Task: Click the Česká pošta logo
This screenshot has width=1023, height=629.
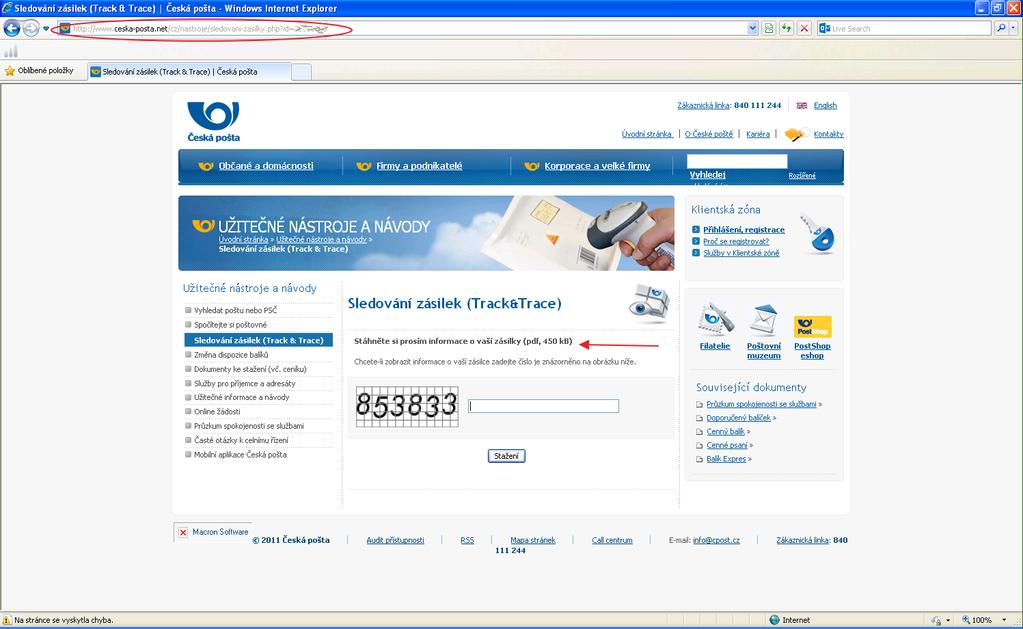Action: [213, 121]
